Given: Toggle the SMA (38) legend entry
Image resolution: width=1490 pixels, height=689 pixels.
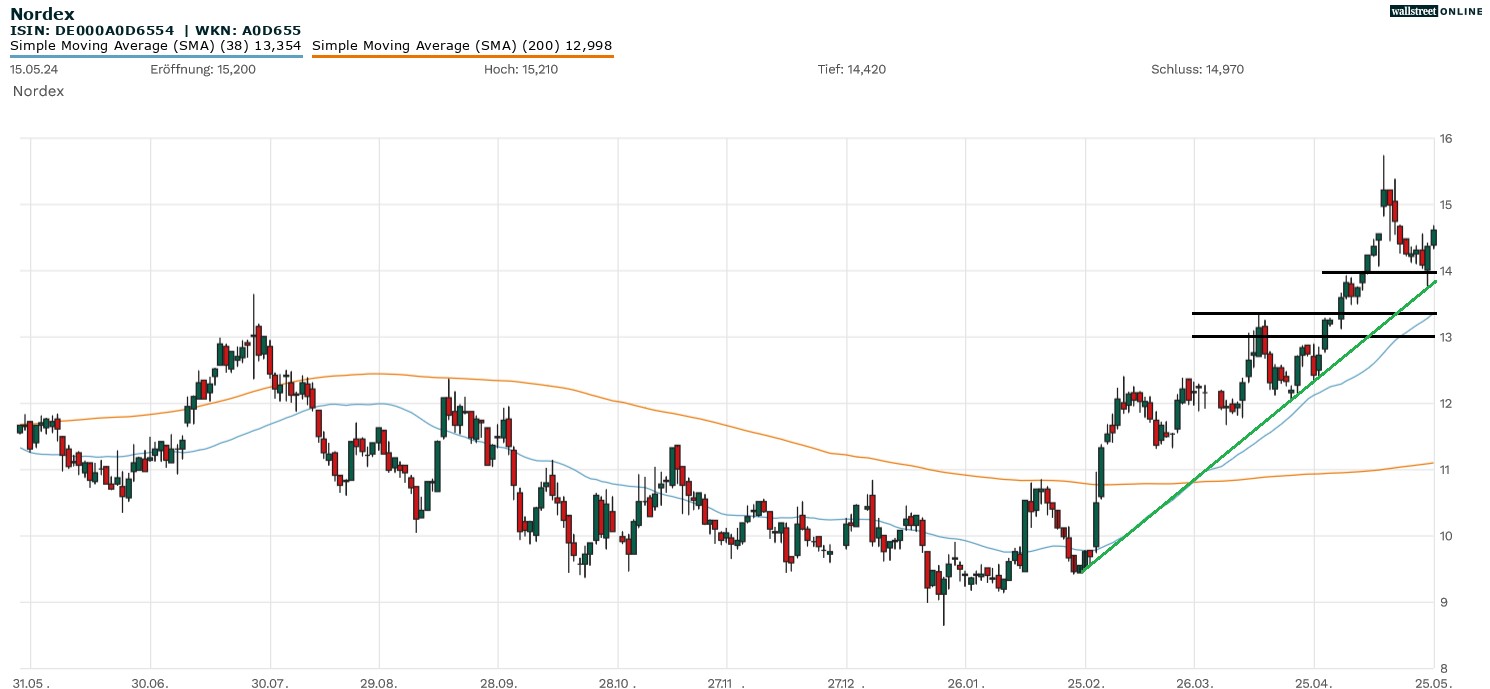Looking at the screenshot, I should coord(156,45).
